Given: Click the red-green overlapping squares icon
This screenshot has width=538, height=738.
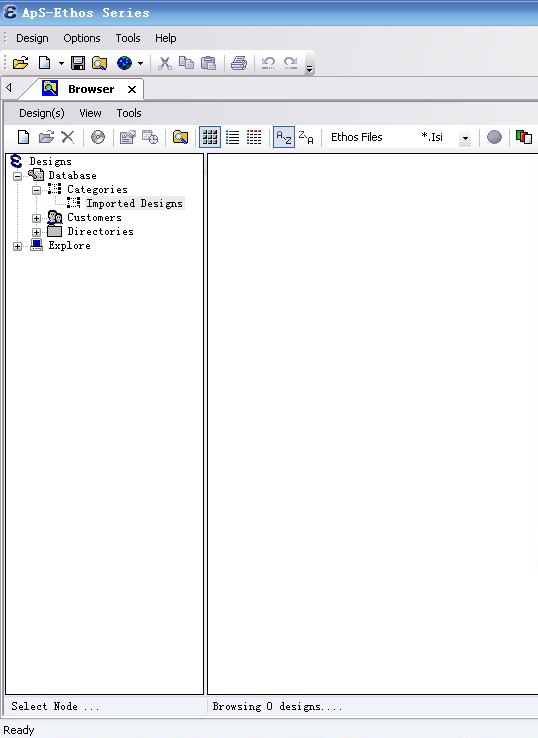Looking at the screenshot, I should (524, 137).
